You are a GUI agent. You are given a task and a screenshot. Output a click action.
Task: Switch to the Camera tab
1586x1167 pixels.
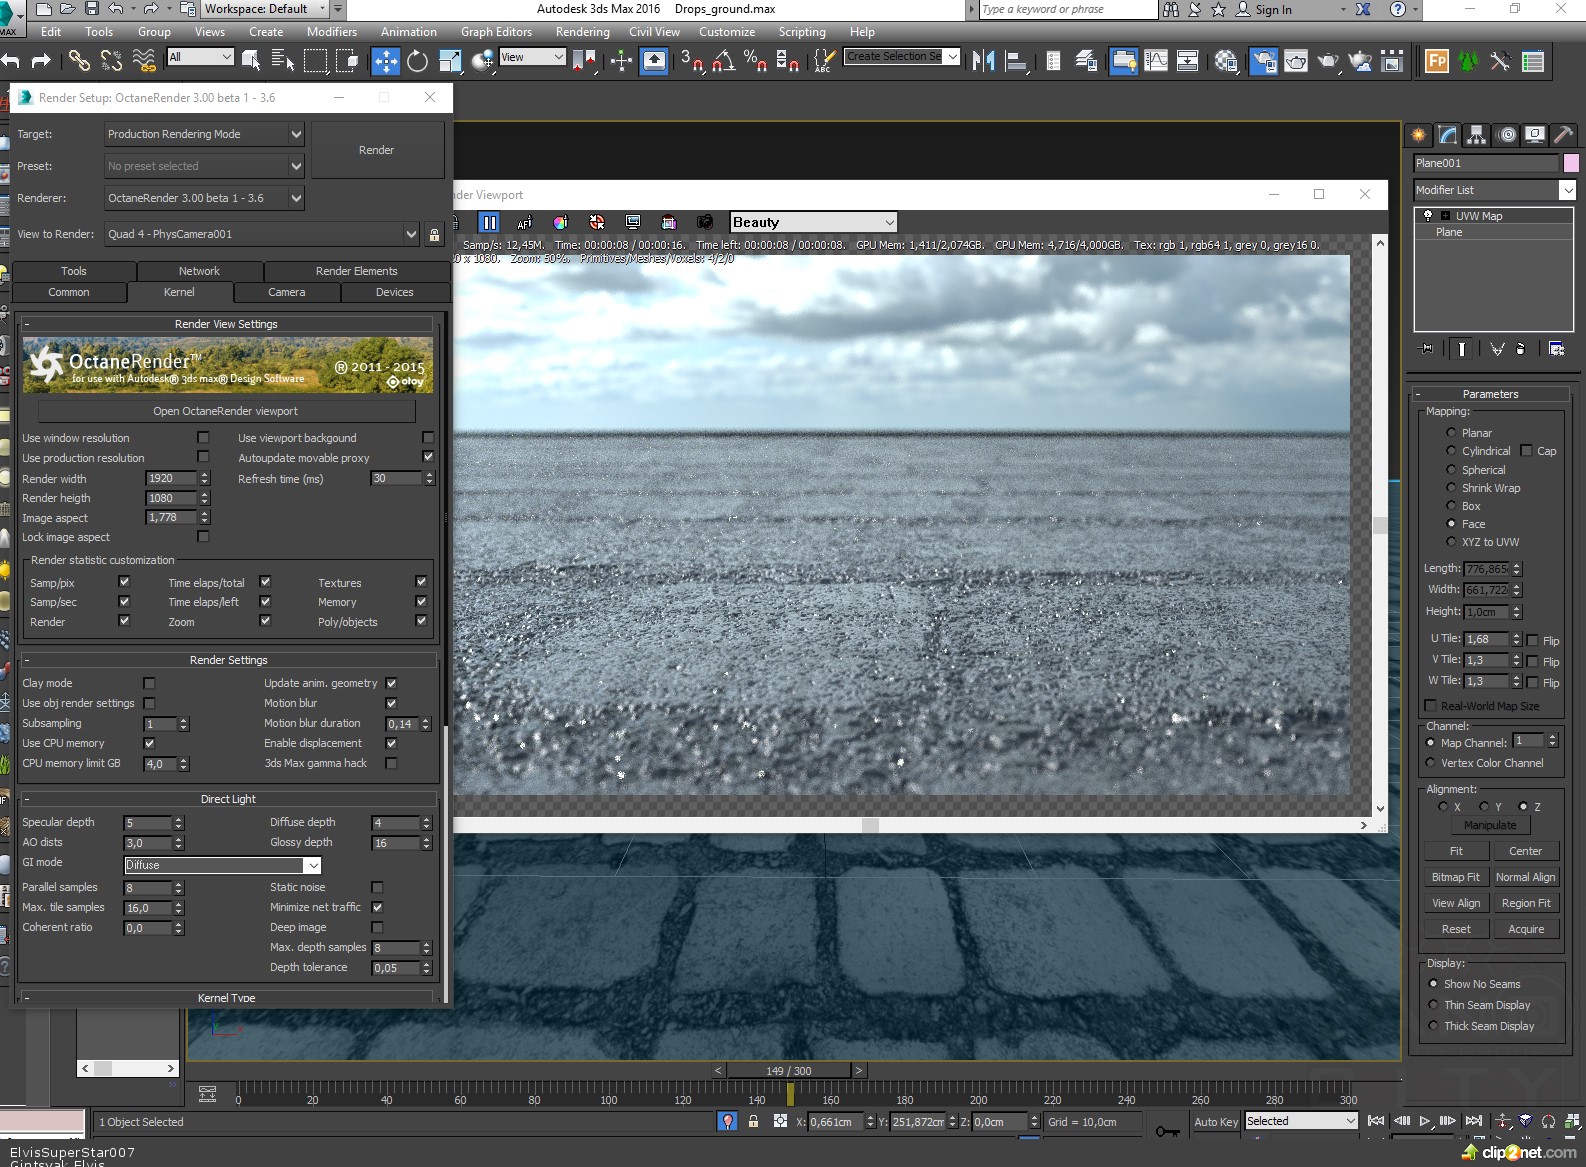click(x=286, y=292)
